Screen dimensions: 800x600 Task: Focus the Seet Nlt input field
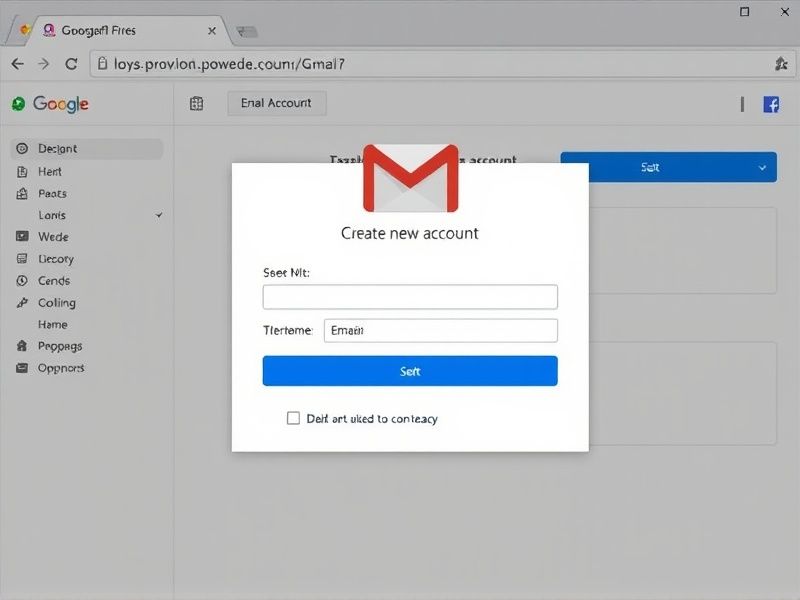410,297
